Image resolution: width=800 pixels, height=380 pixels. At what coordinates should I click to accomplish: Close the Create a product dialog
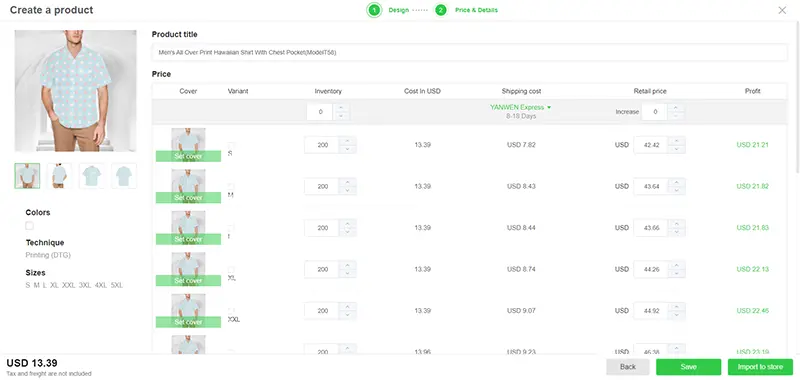coord(782,10)
